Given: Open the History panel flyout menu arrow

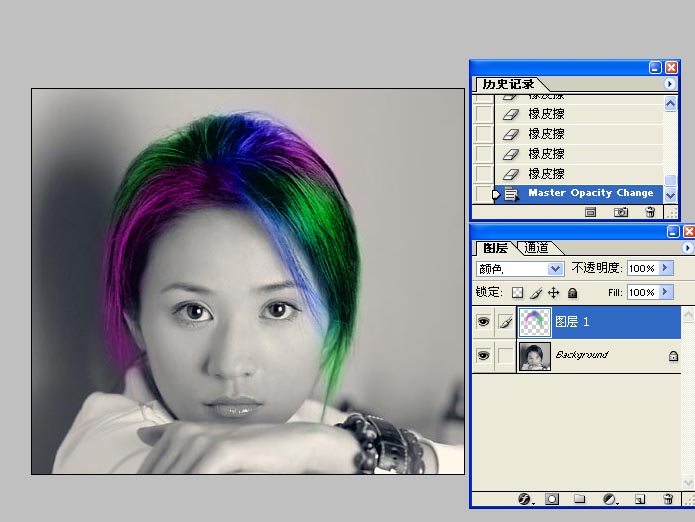Looking at the screenshot, I should tap(670, 84).
